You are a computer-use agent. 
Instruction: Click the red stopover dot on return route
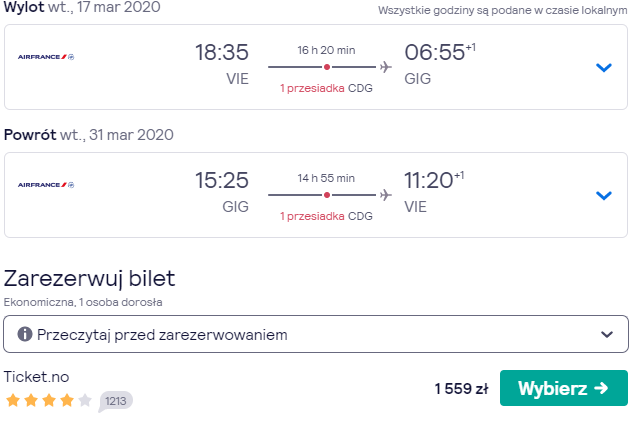coord(326,195)
